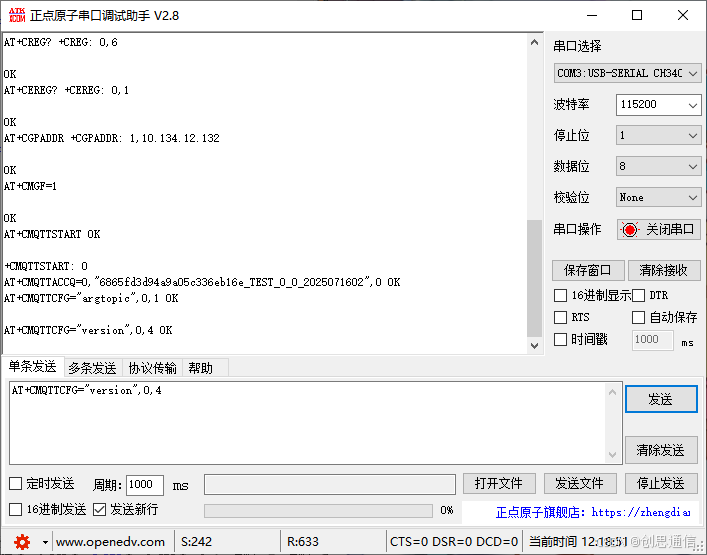This screenshot has width=707, height=555.
Task: Switch to the 协议传输 tab
Action: click(x=152, y=368)
